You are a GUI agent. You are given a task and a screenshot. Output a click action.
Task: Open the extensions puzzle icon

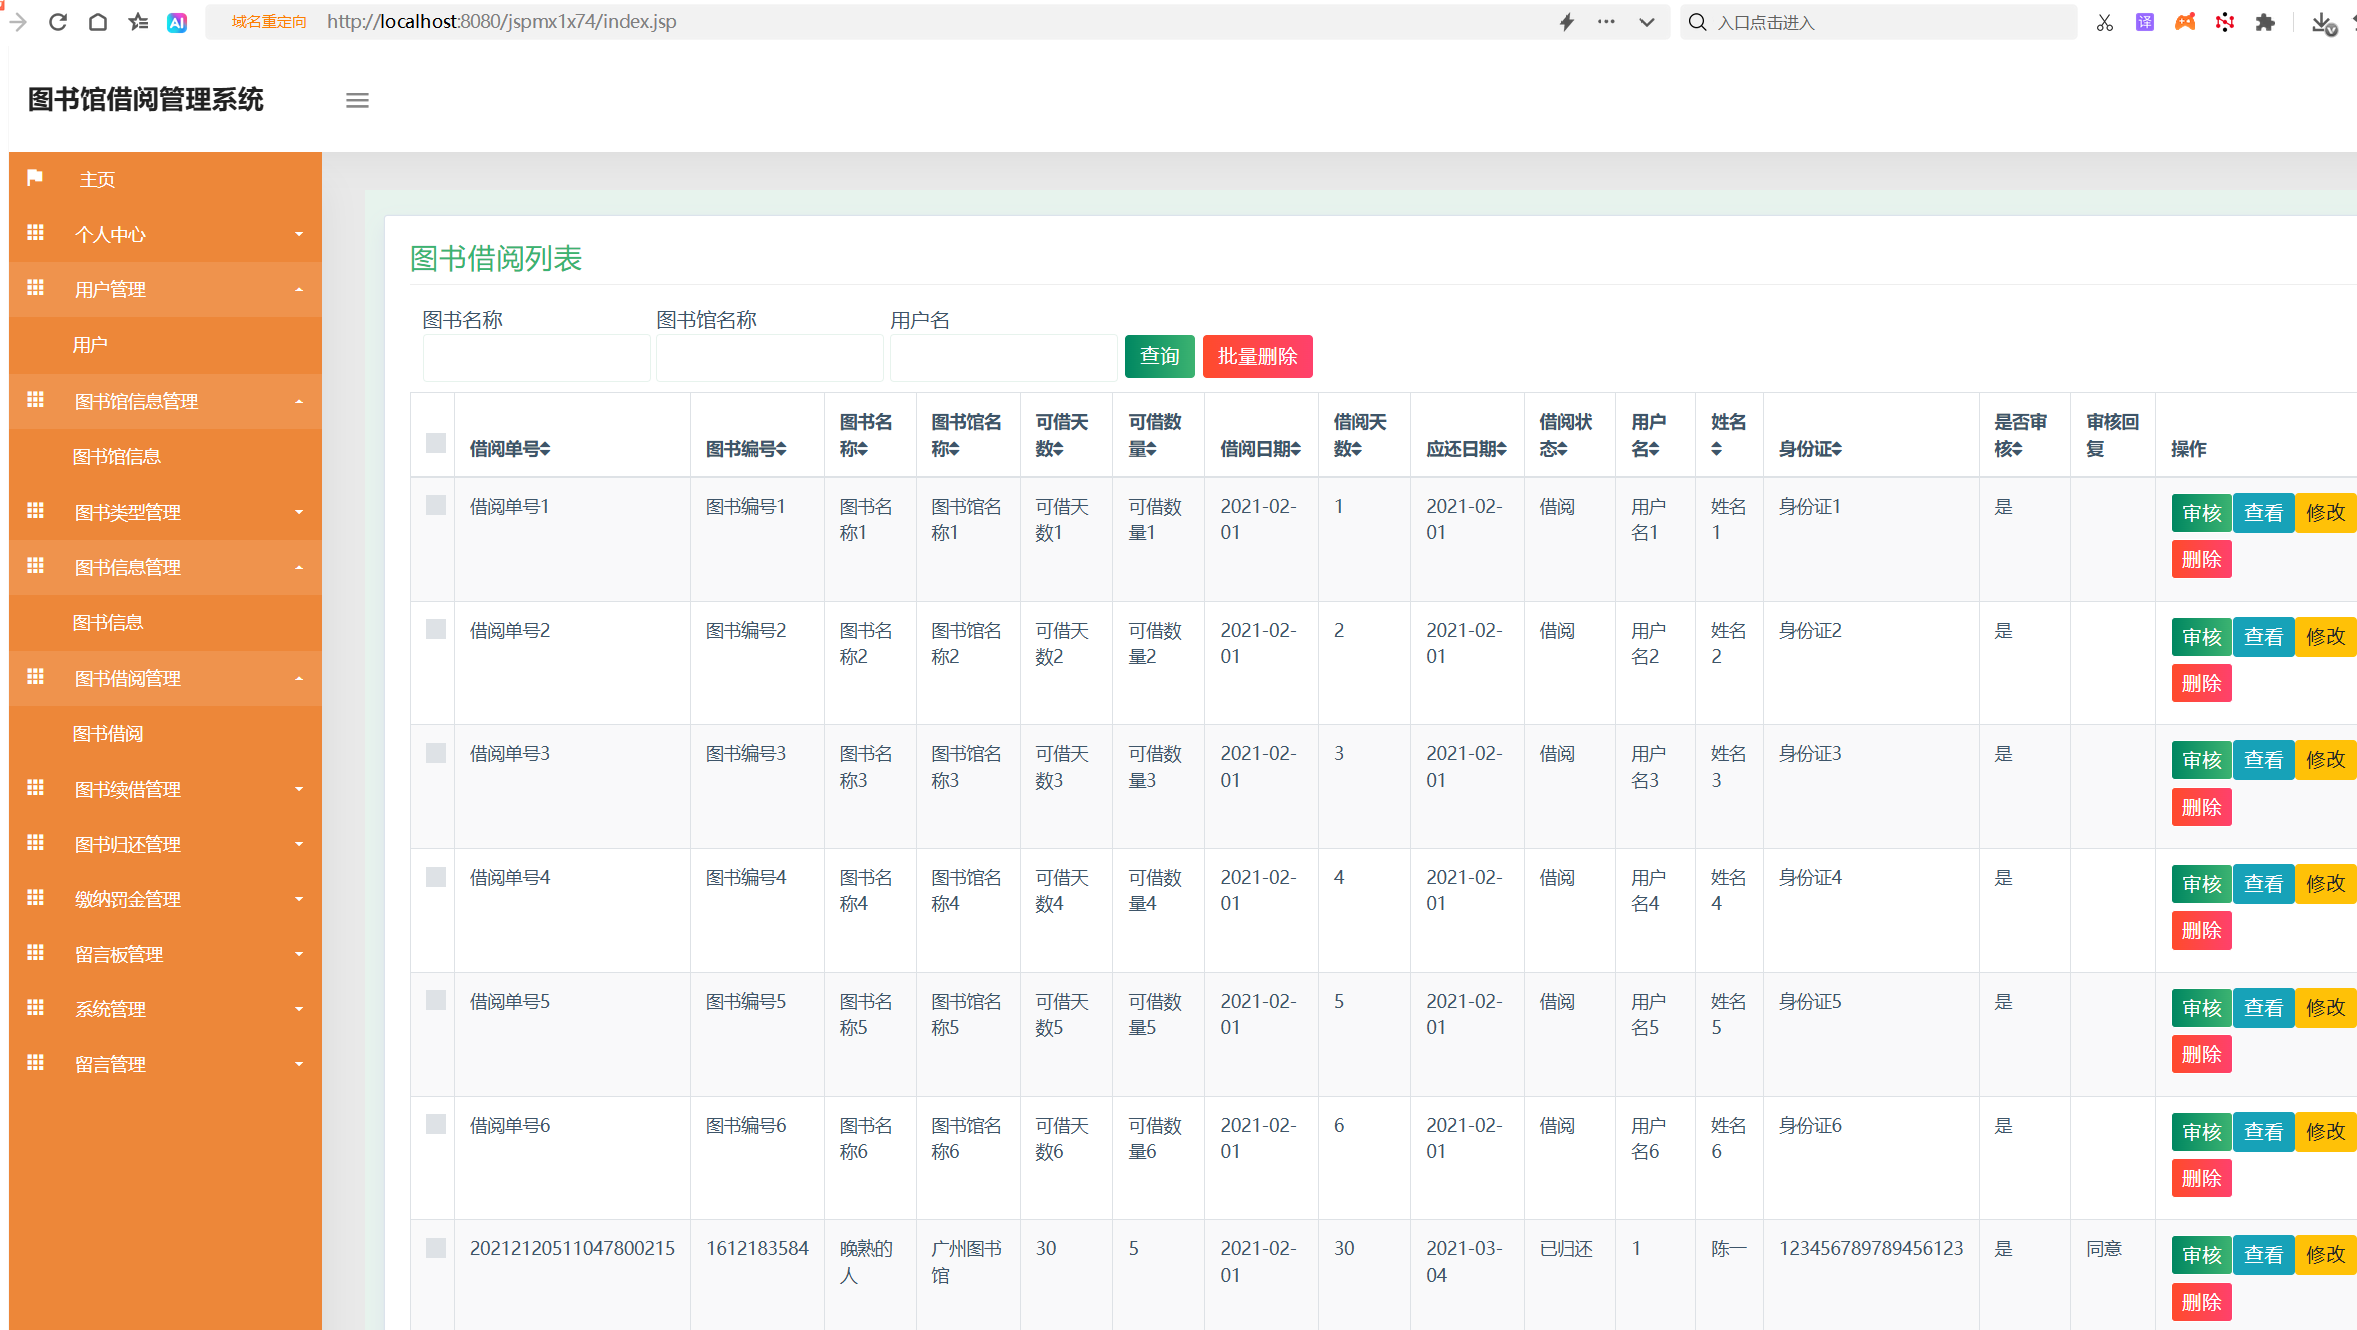(2265, 22)
